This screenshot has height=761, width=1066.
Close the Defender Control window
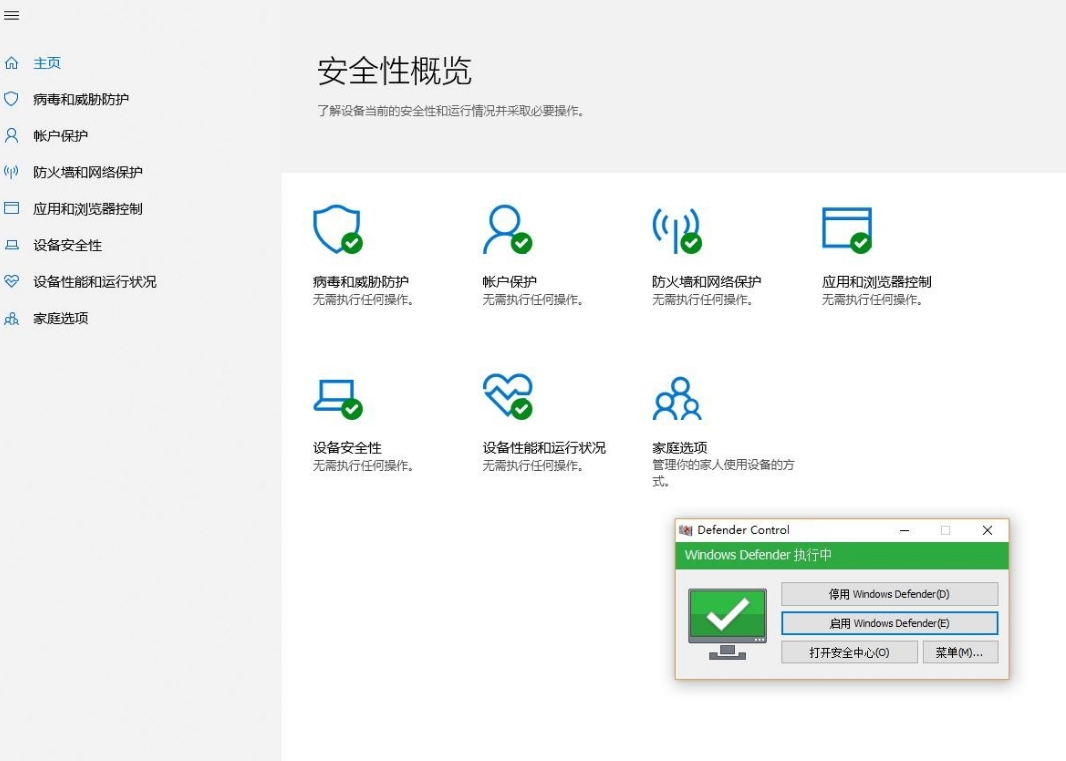[987, 530]
